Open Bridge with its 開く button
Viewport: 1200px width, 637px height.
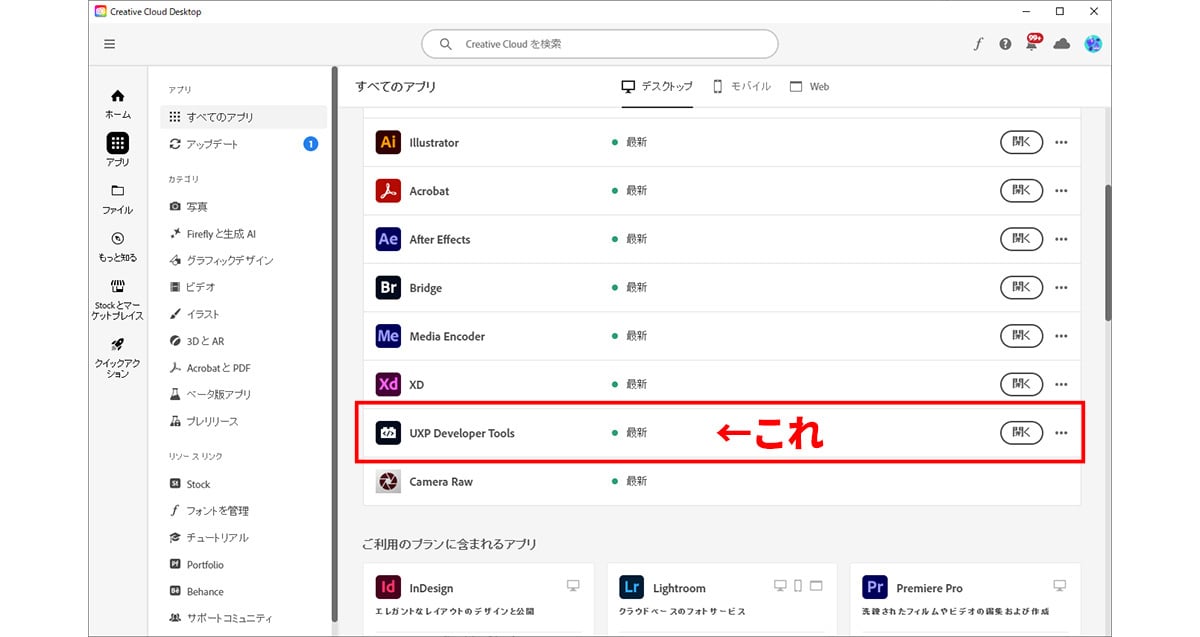pyautogui.click(x=1021, y=287)
